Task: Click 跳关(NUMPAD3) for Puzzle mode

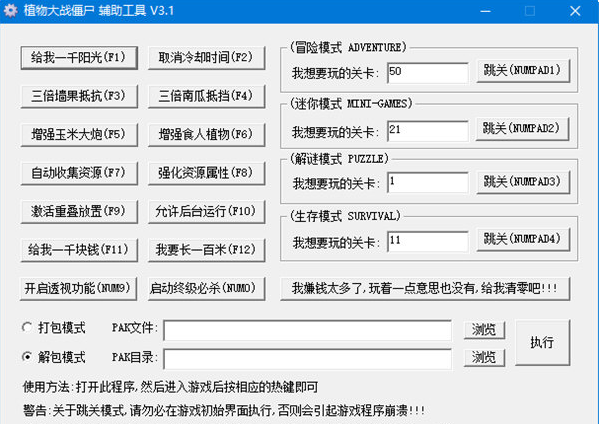Action: tap(523, 182)
